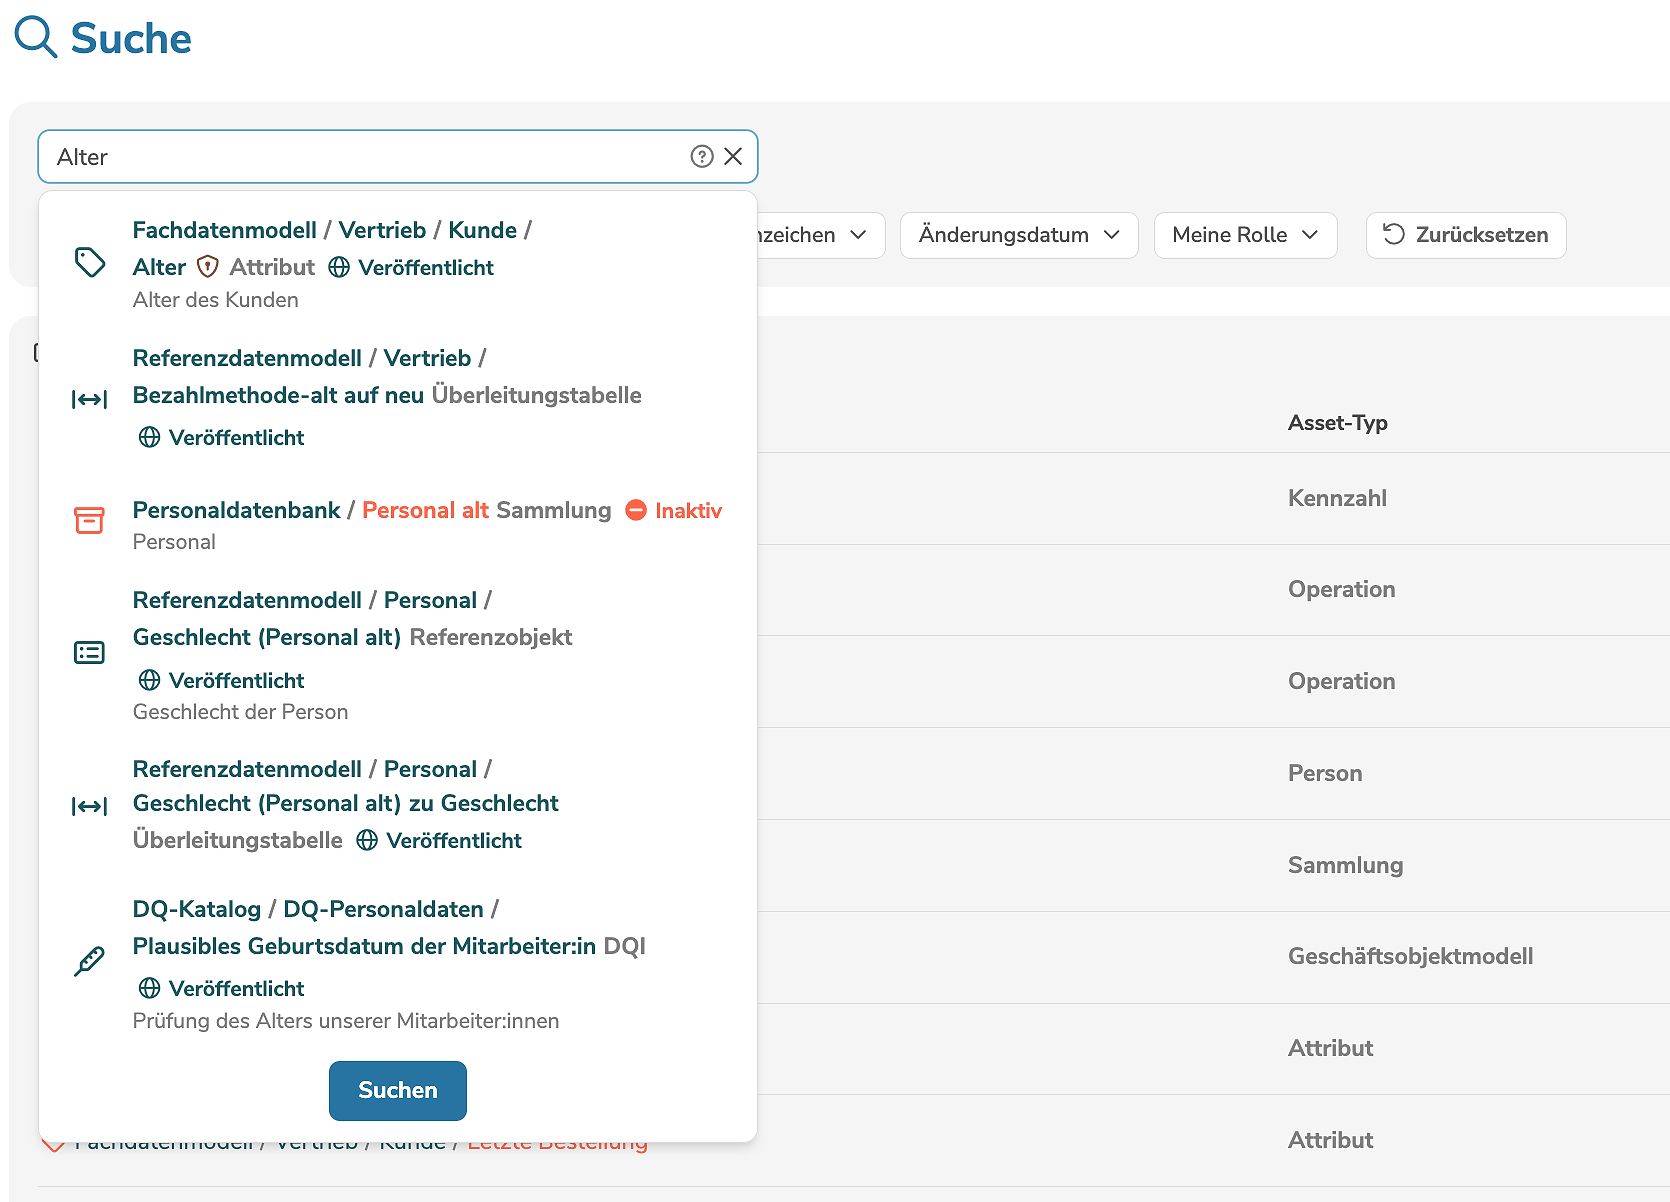Click the thermometer icon for DQI result
The width and height of the screenshot is (1670, 1202).
coord(90,961)
